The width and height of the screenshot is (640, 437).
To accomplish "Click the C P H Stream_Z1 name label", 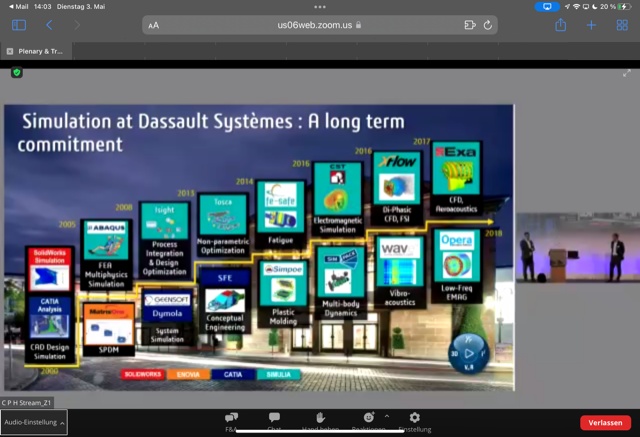I will [27, 403].
